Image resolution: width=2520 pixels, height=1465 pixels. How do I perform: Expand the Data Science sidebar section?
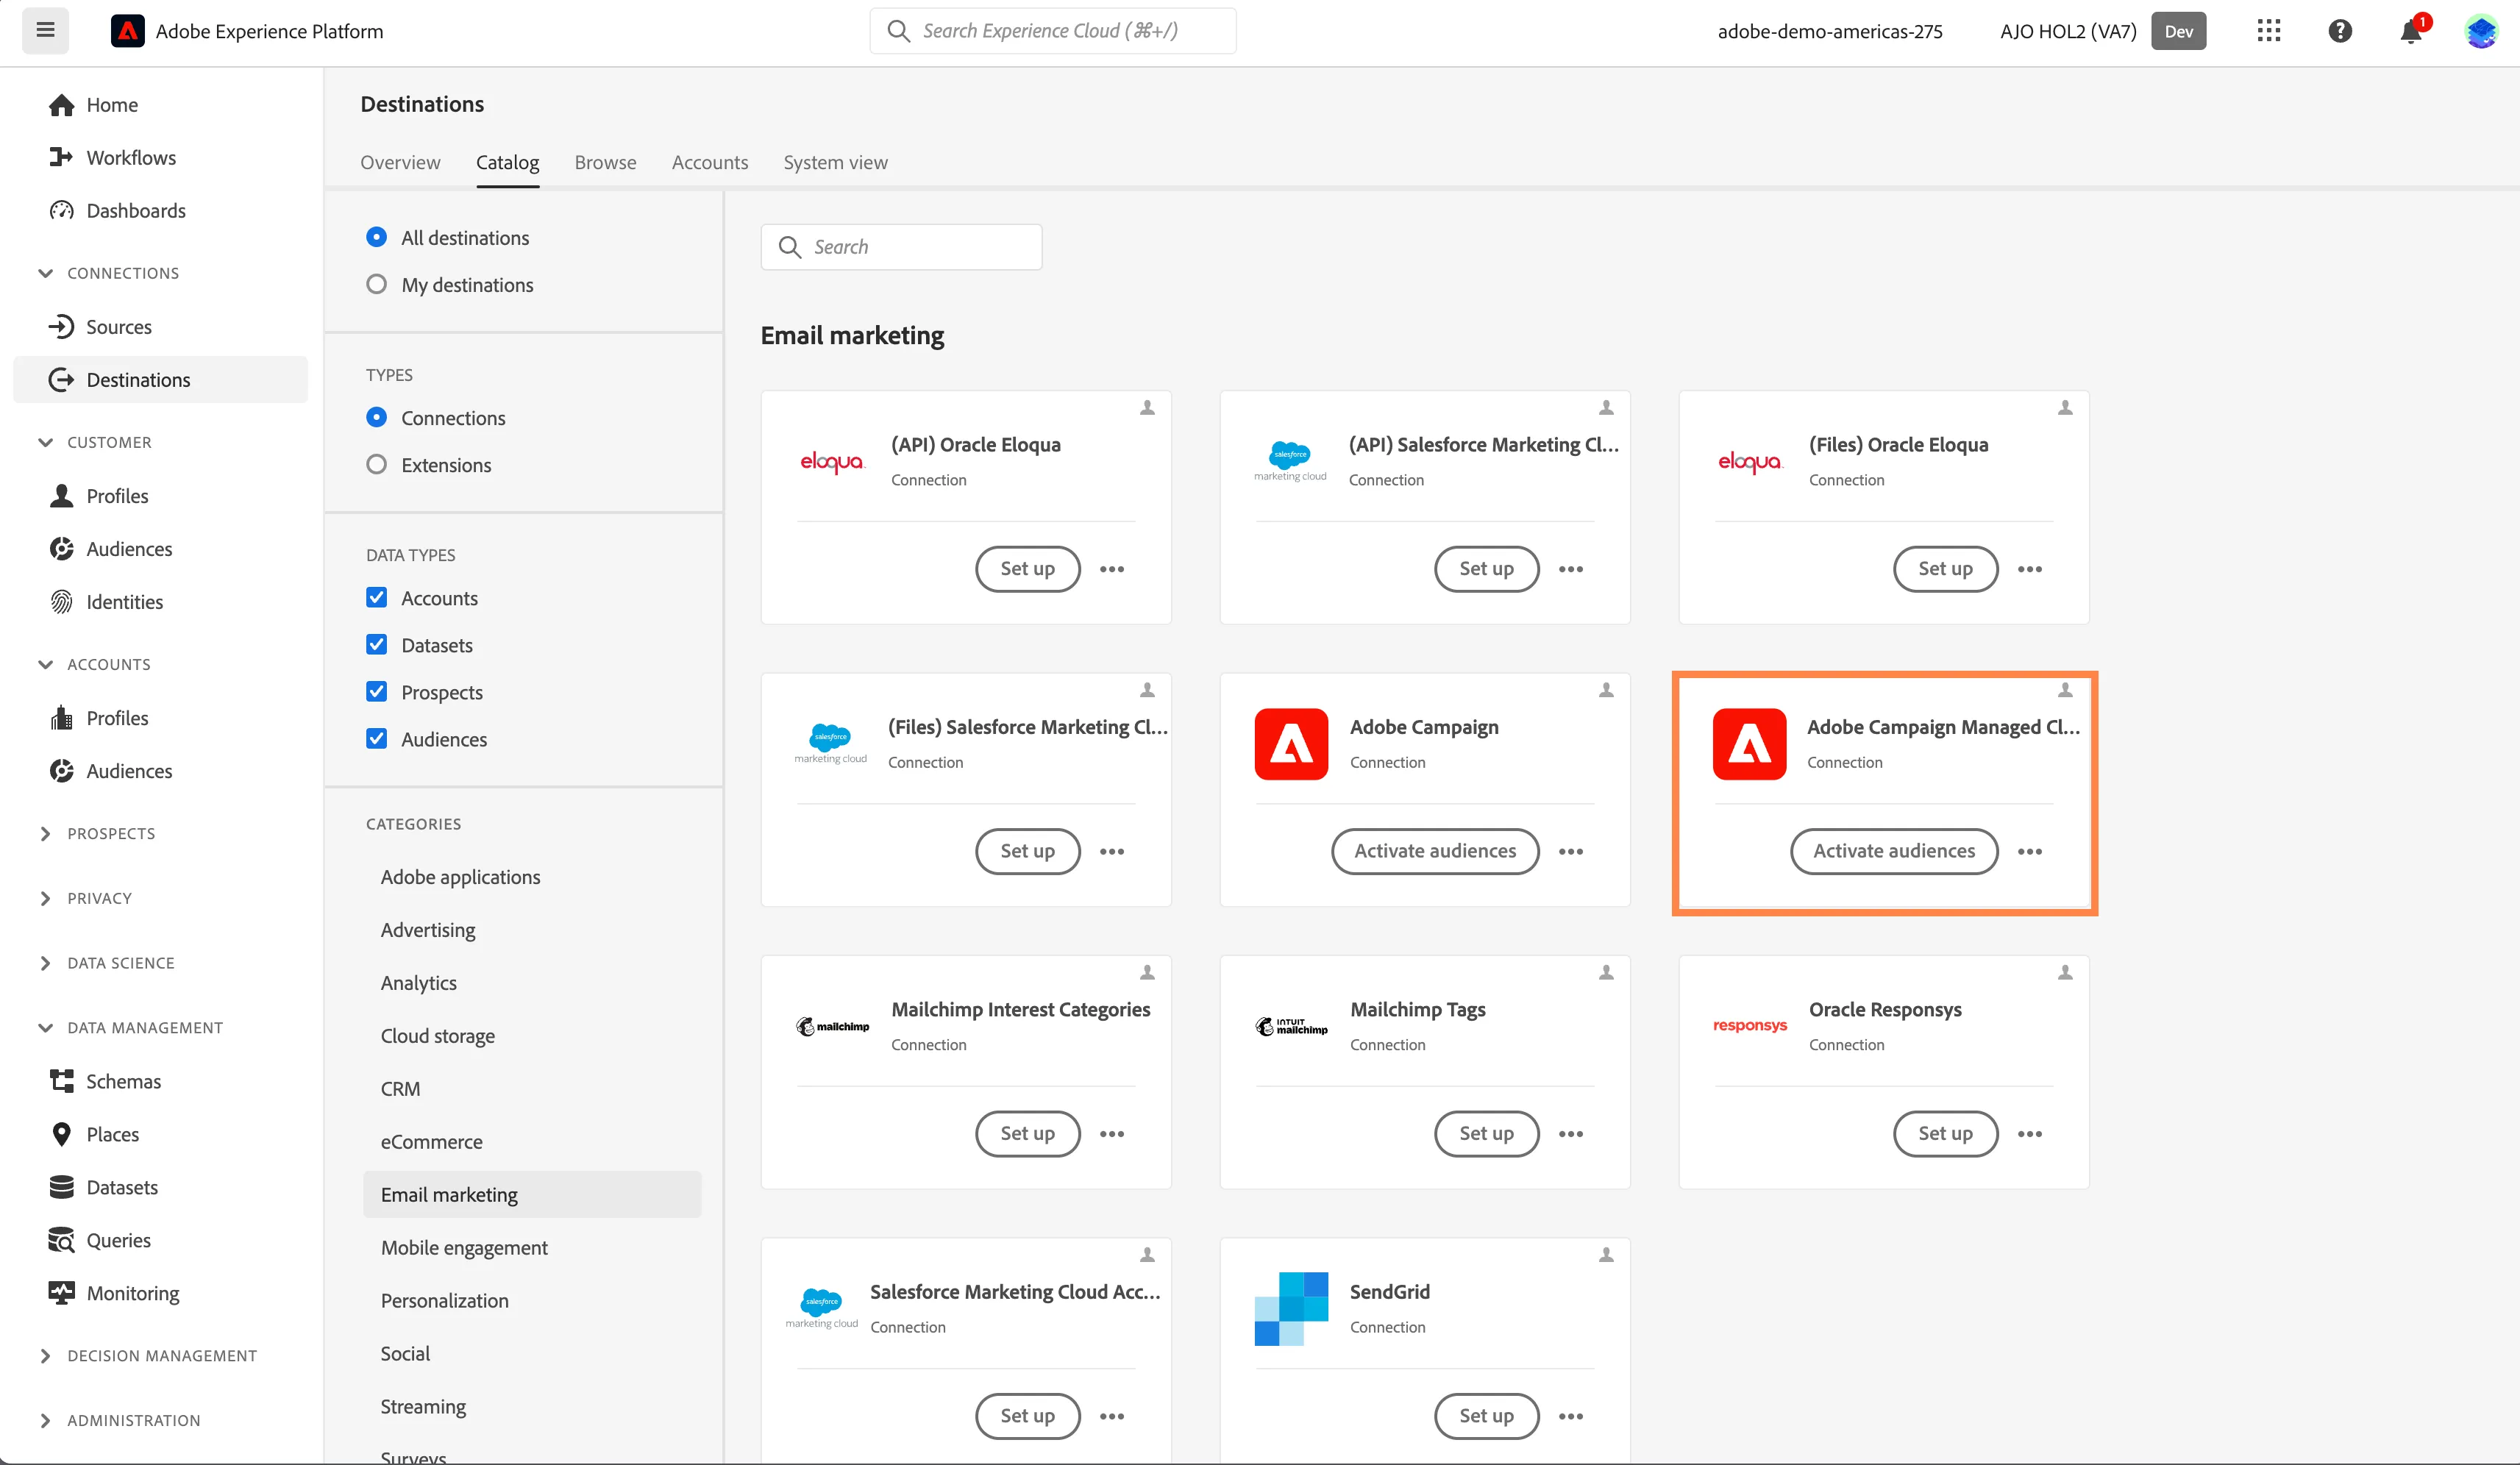click(45, 963)
